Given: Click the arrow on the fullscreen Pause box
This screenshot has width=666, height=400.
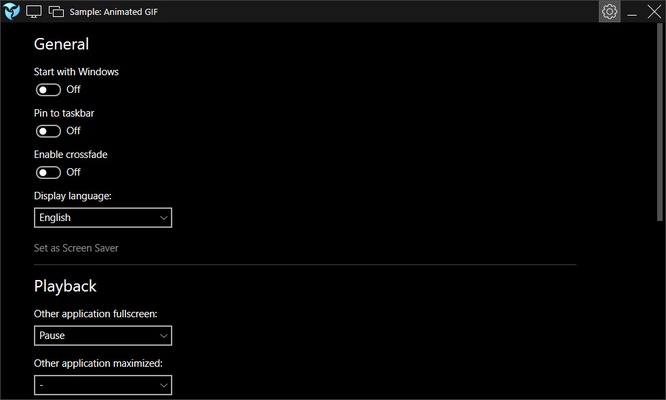Looking at the screenshot, I should coord(163,336).
